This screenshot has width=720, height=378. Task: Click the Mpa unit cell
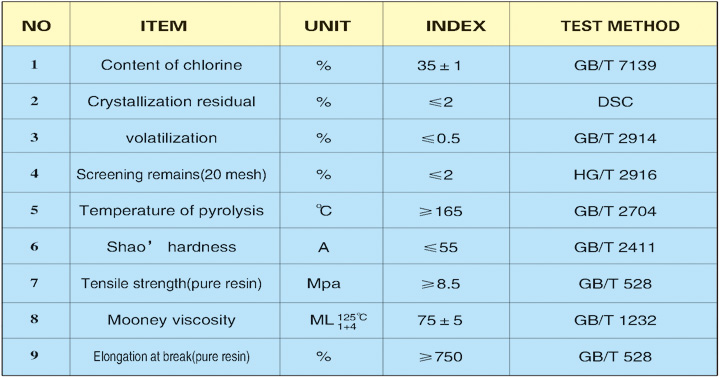coord(324,284)
